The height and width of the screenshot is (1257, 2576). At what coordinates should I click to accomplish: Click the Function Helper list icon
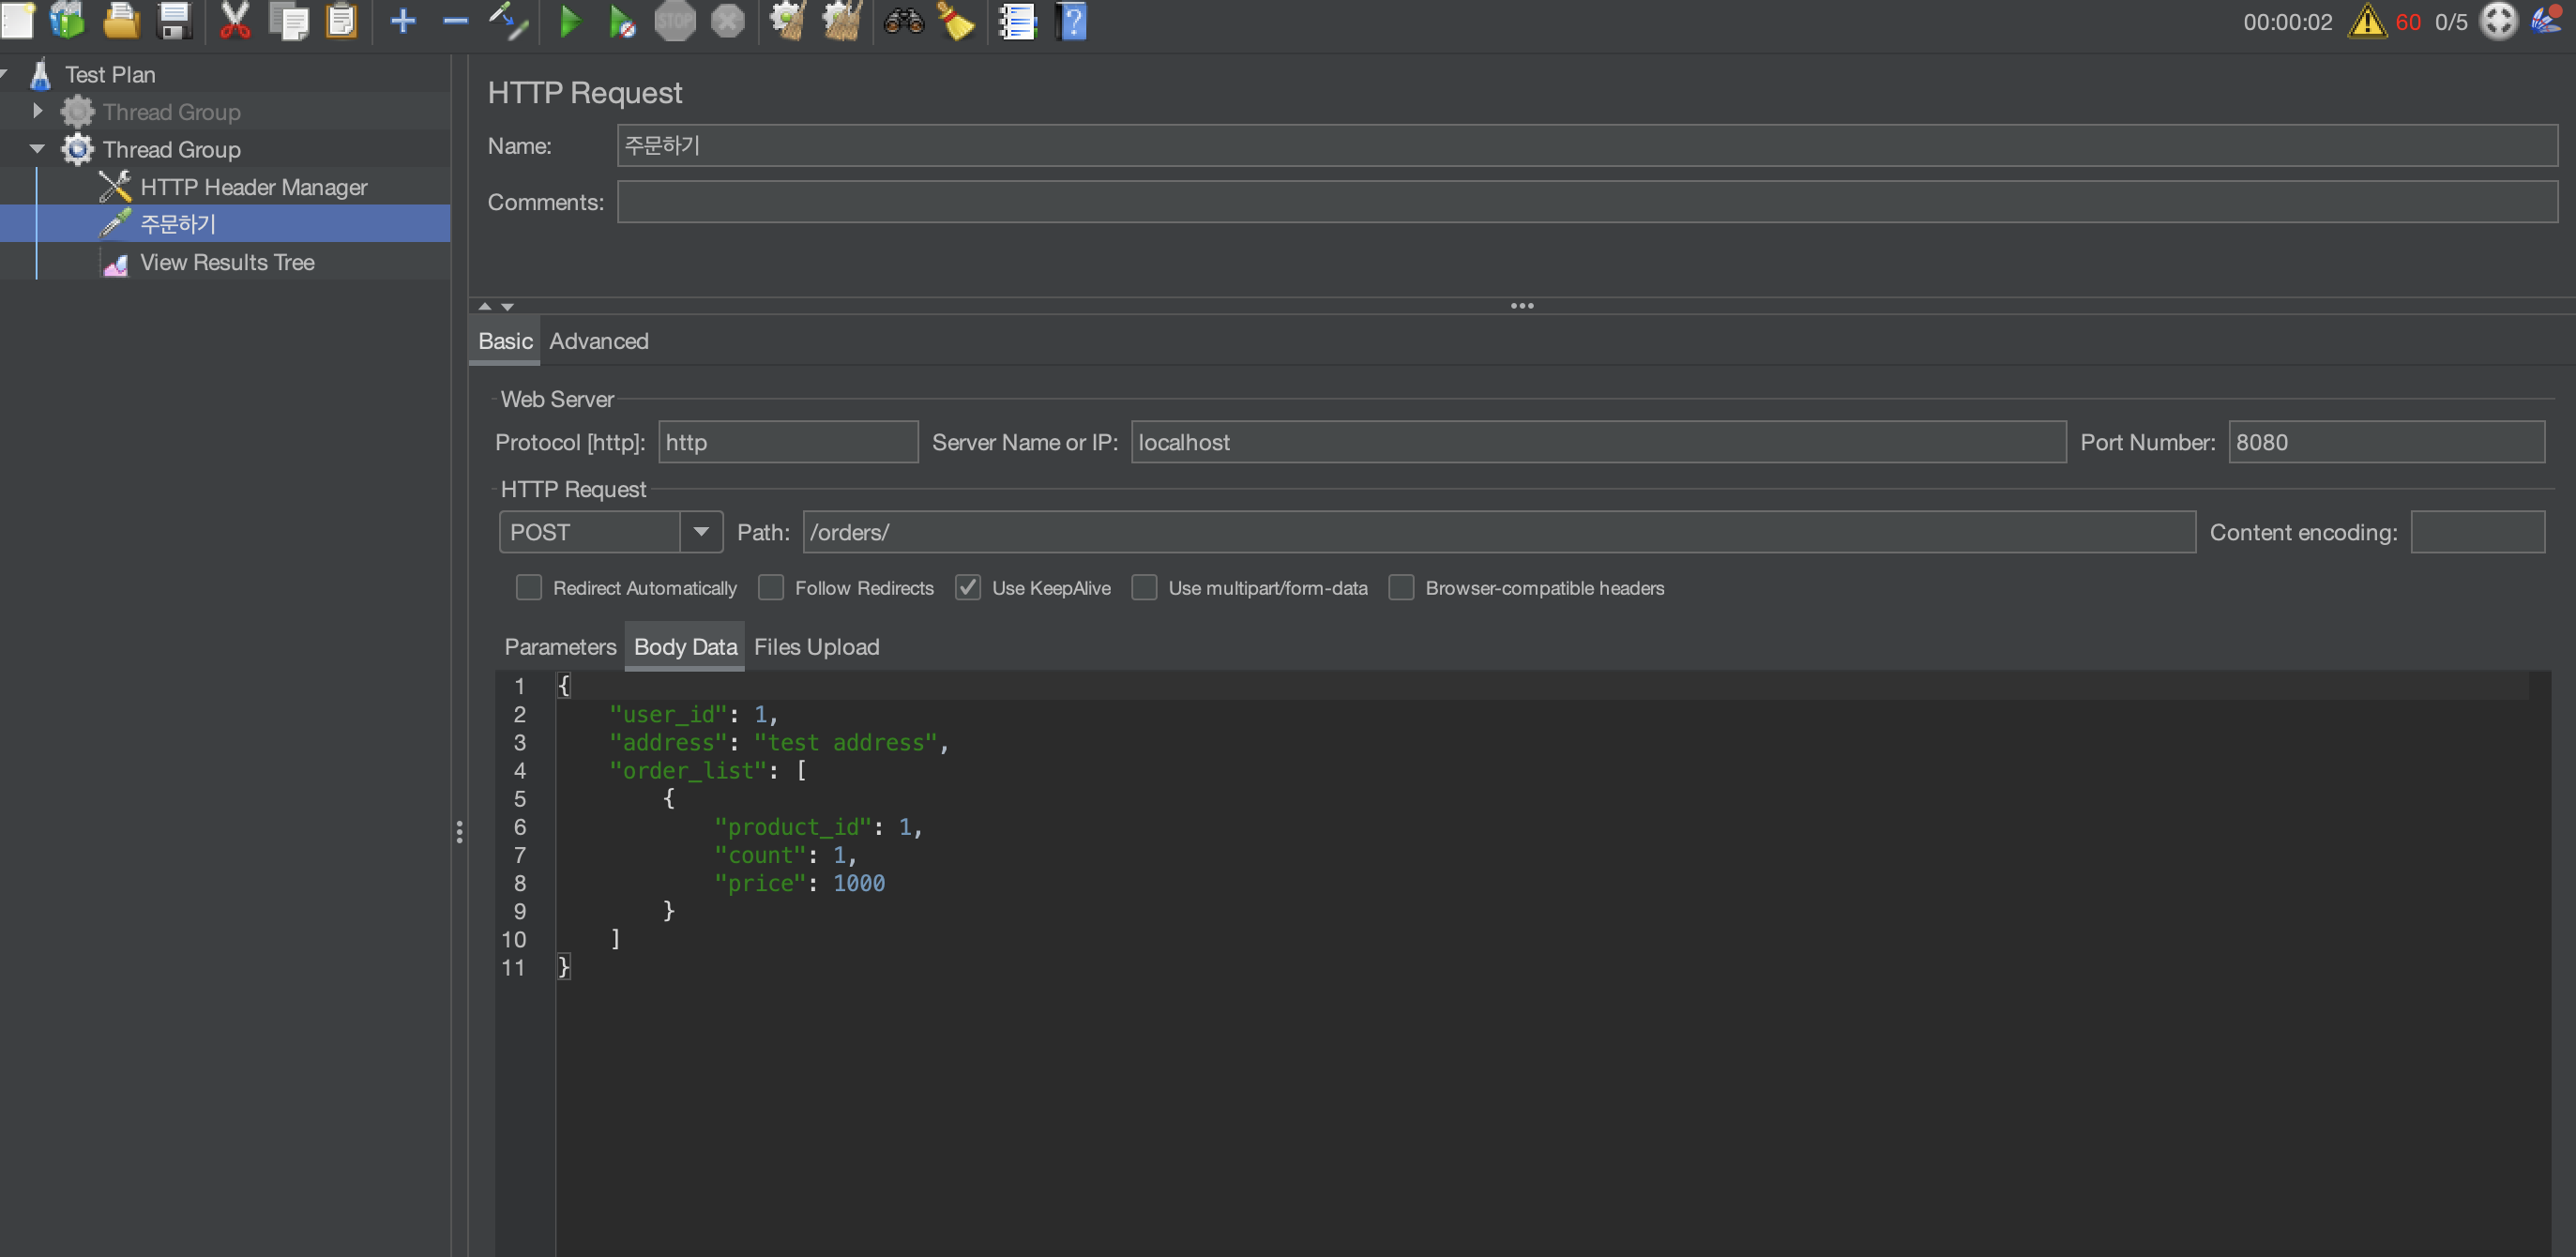(x=1016, y=21)
